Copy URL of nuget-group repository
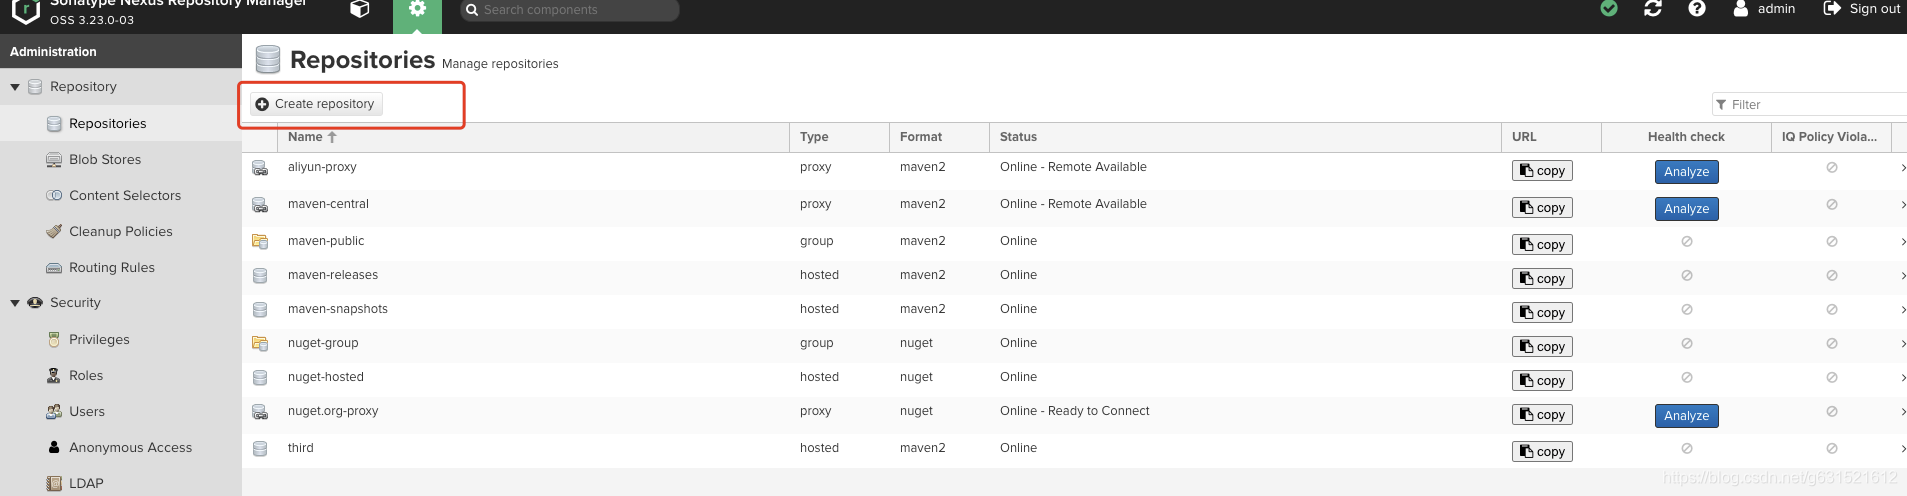The height and width of the screenshot is (496, 1907). click(x=1542, y=347)
